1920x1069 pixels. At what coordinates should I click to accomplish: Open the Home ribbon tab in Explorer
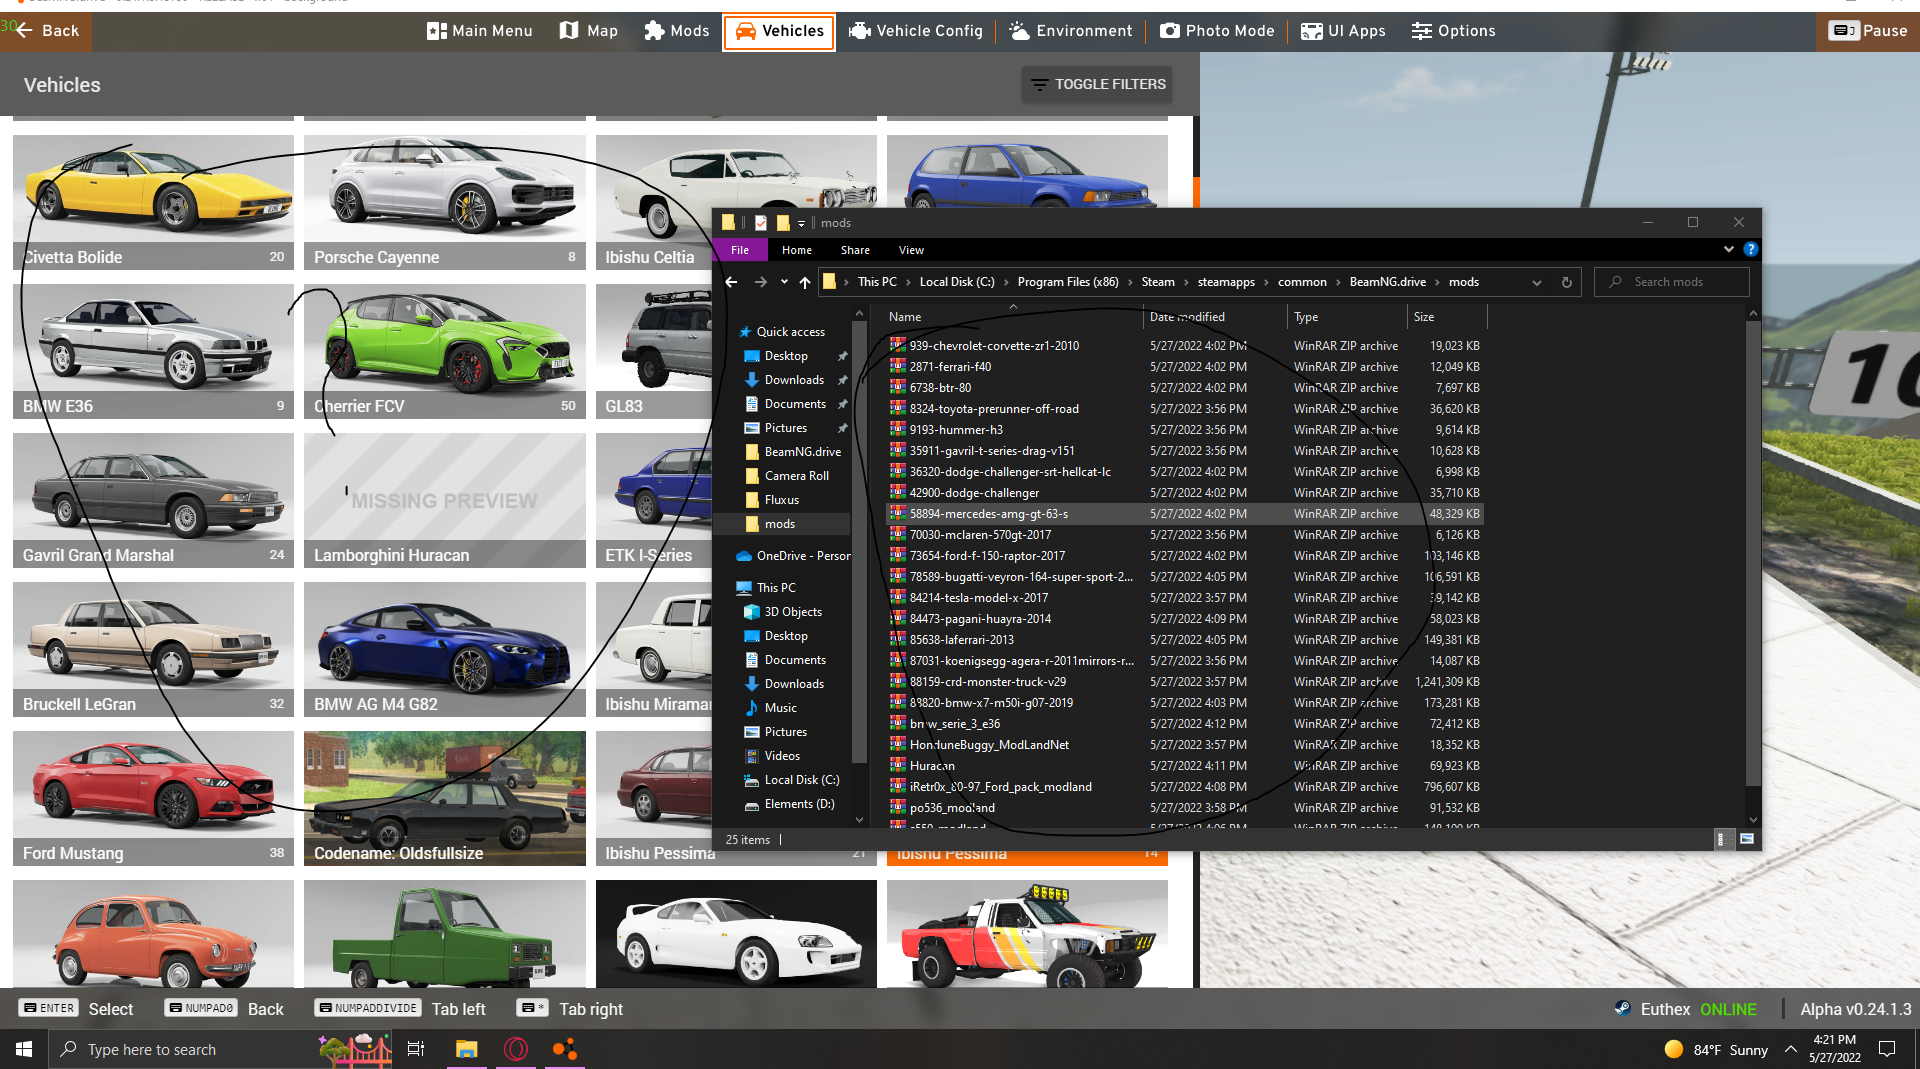pos(796,250)
